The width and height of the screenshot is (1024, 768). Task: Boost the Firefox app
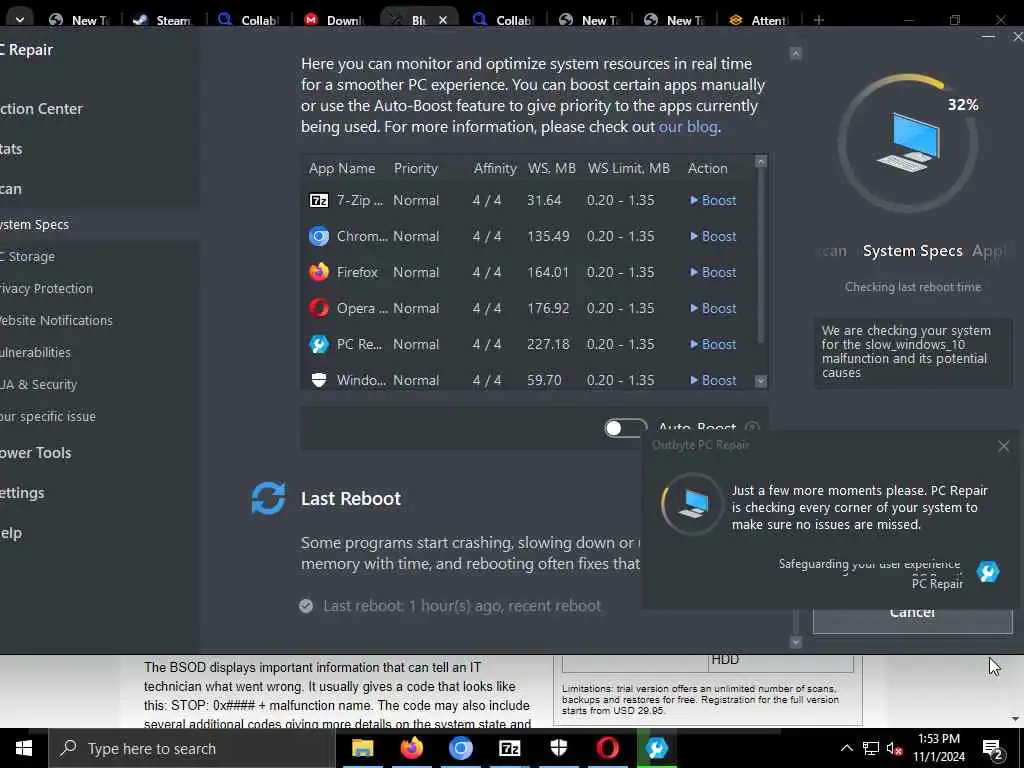(x=713, y=272)
